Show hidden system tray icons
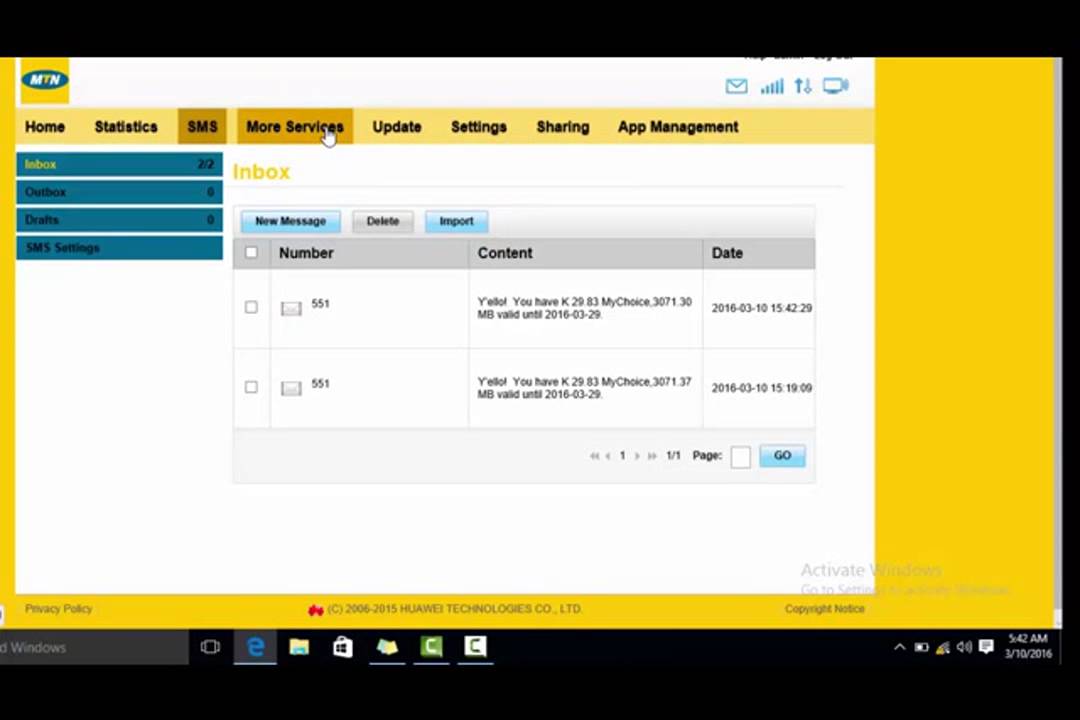1080x720 pixels. pyautogui.click(x=900, y=647)
